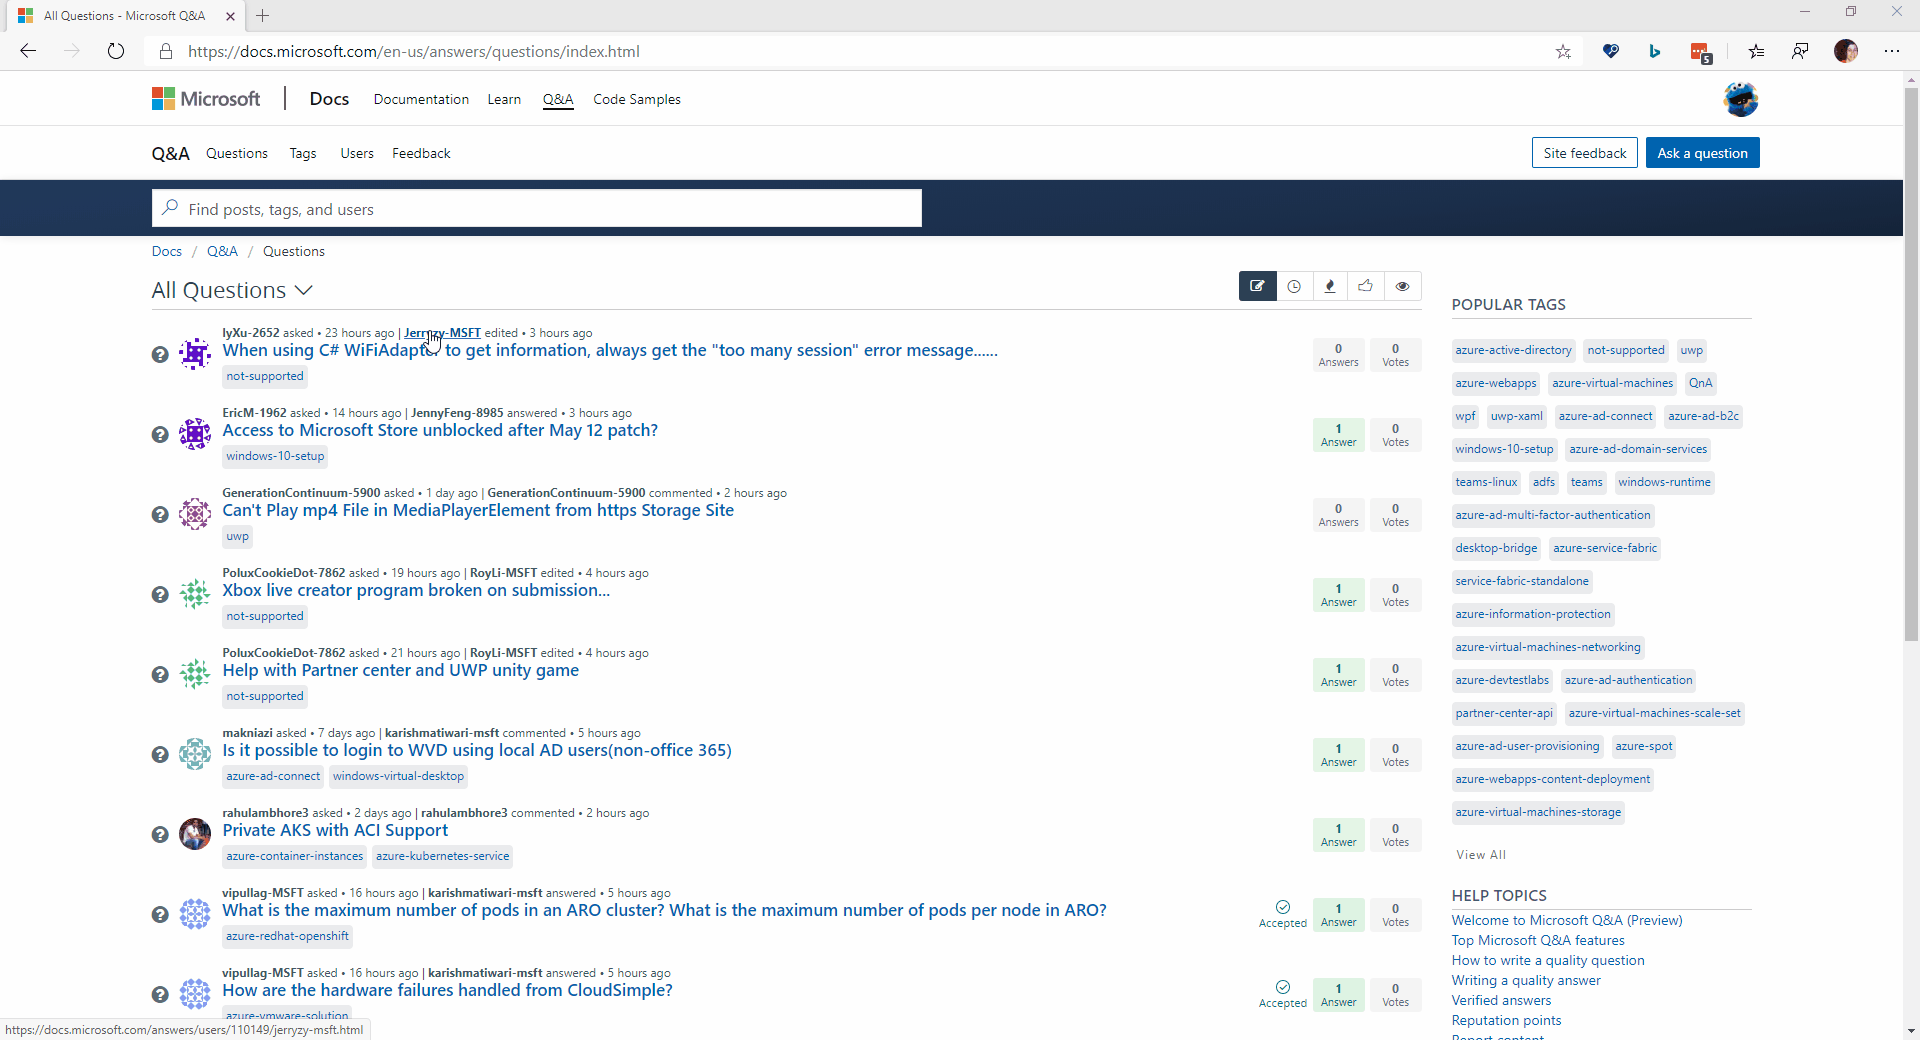Sort questions by views using eye icon
The image size is (1920, 1040).
click(1403, 286)
